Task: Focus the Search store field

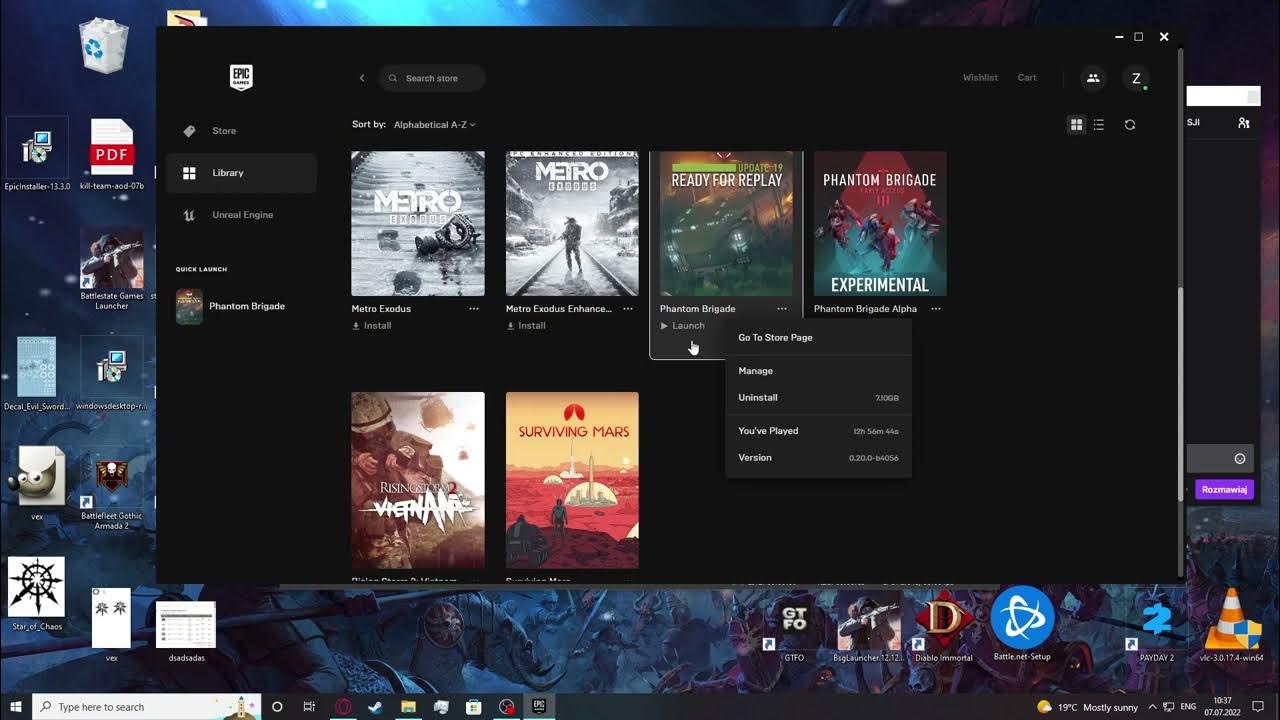Action: pyautogui.click(x=432, y=78)
